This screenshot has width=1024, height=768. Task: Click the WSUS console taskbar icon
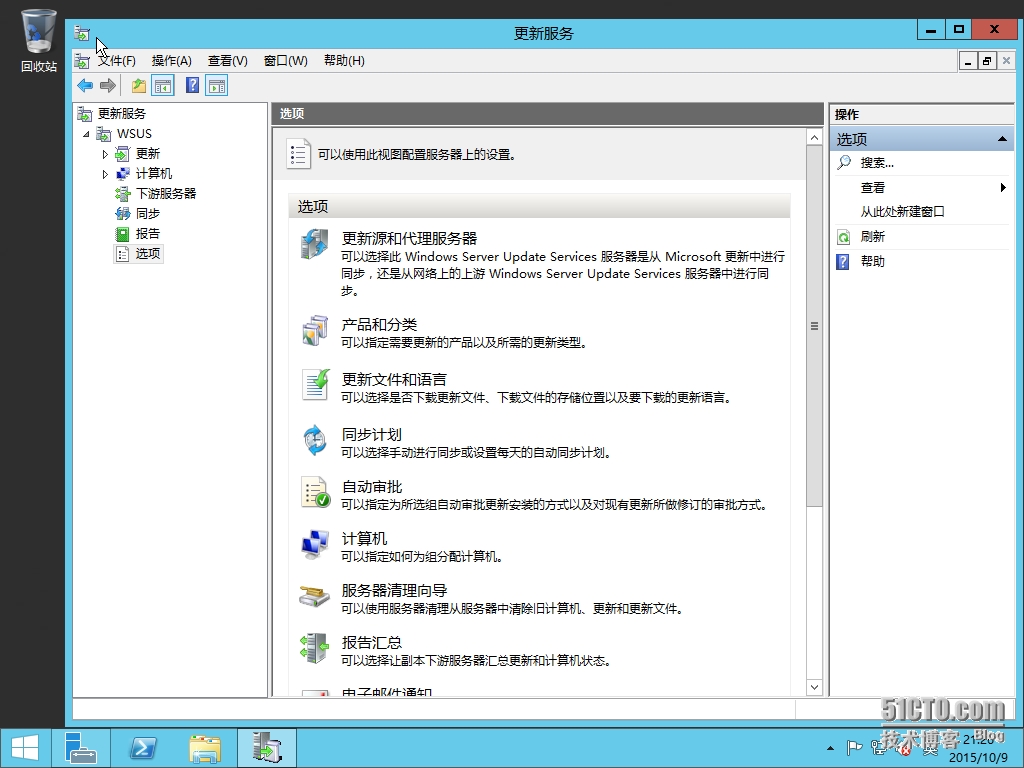point(266,748)
